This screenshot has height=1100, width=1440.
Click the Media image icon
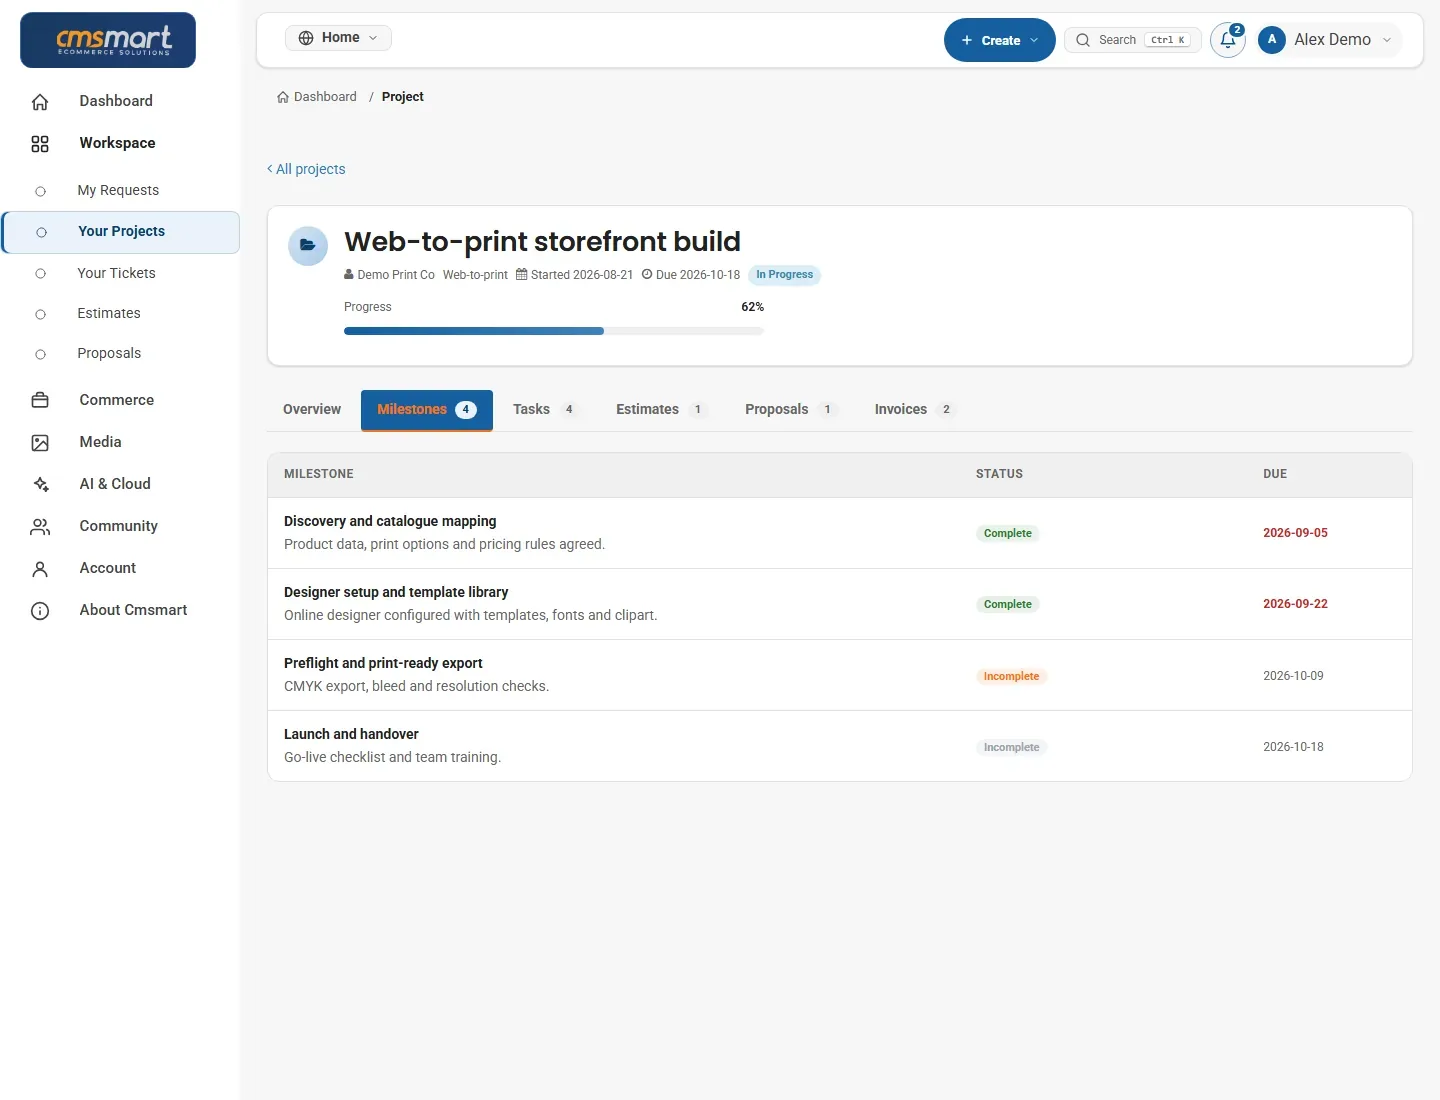click(40, 442)
